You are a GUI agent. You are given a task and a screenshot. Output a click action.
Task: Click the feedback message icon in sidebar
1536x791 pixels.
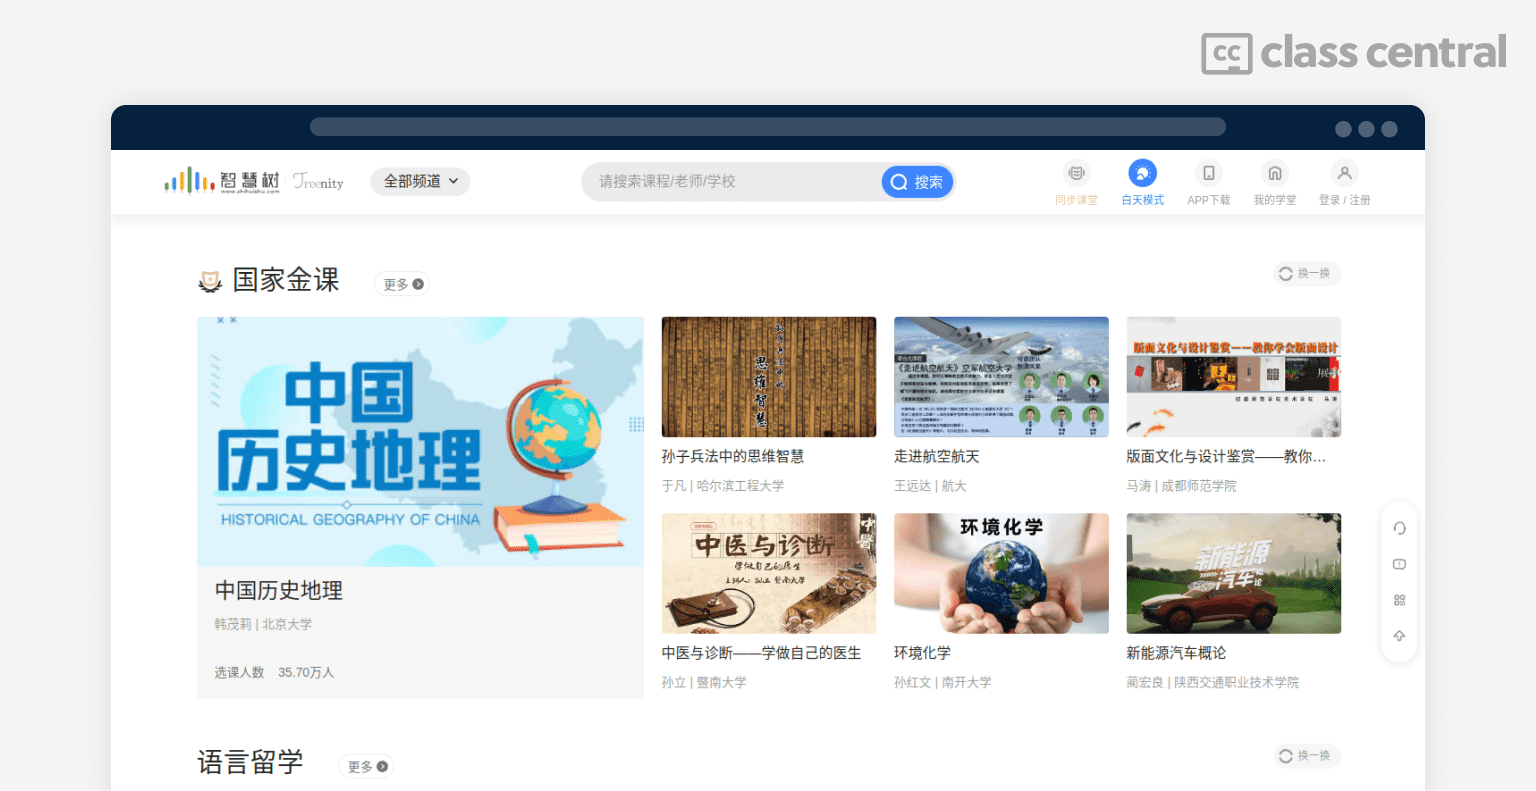pyautogui.click(x=1399, y=564)
